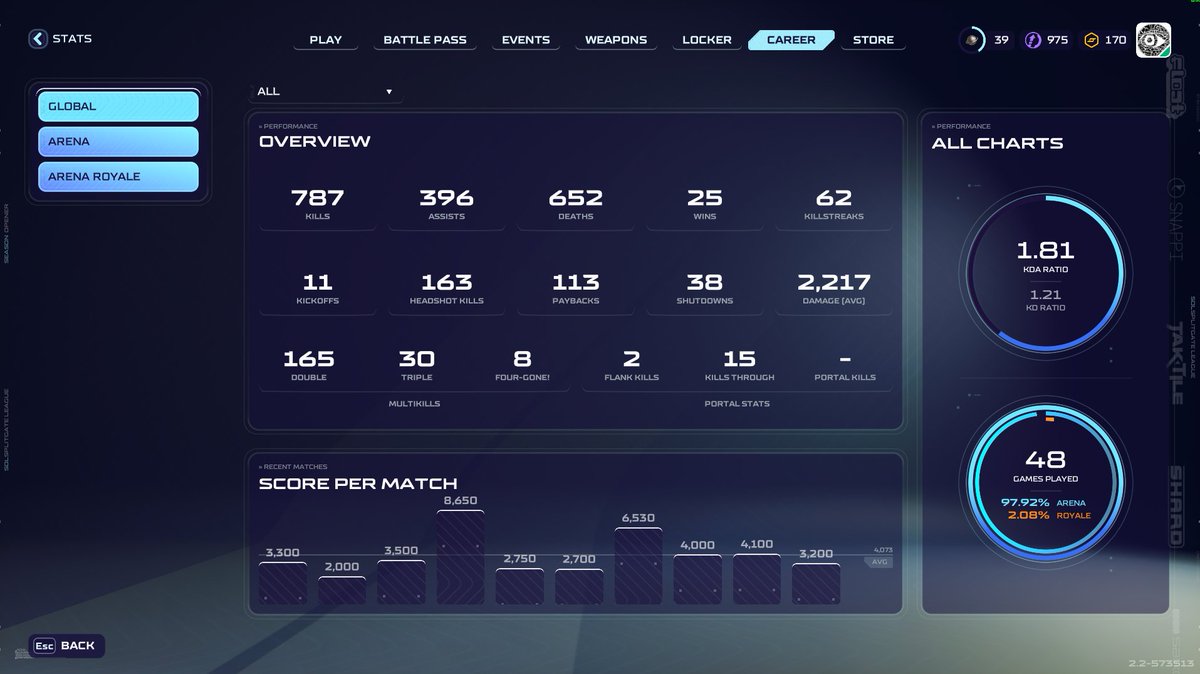Go to the WEAPONS tab
Image resolution: width=1200 pixels, height=674 pixels.
616,40
